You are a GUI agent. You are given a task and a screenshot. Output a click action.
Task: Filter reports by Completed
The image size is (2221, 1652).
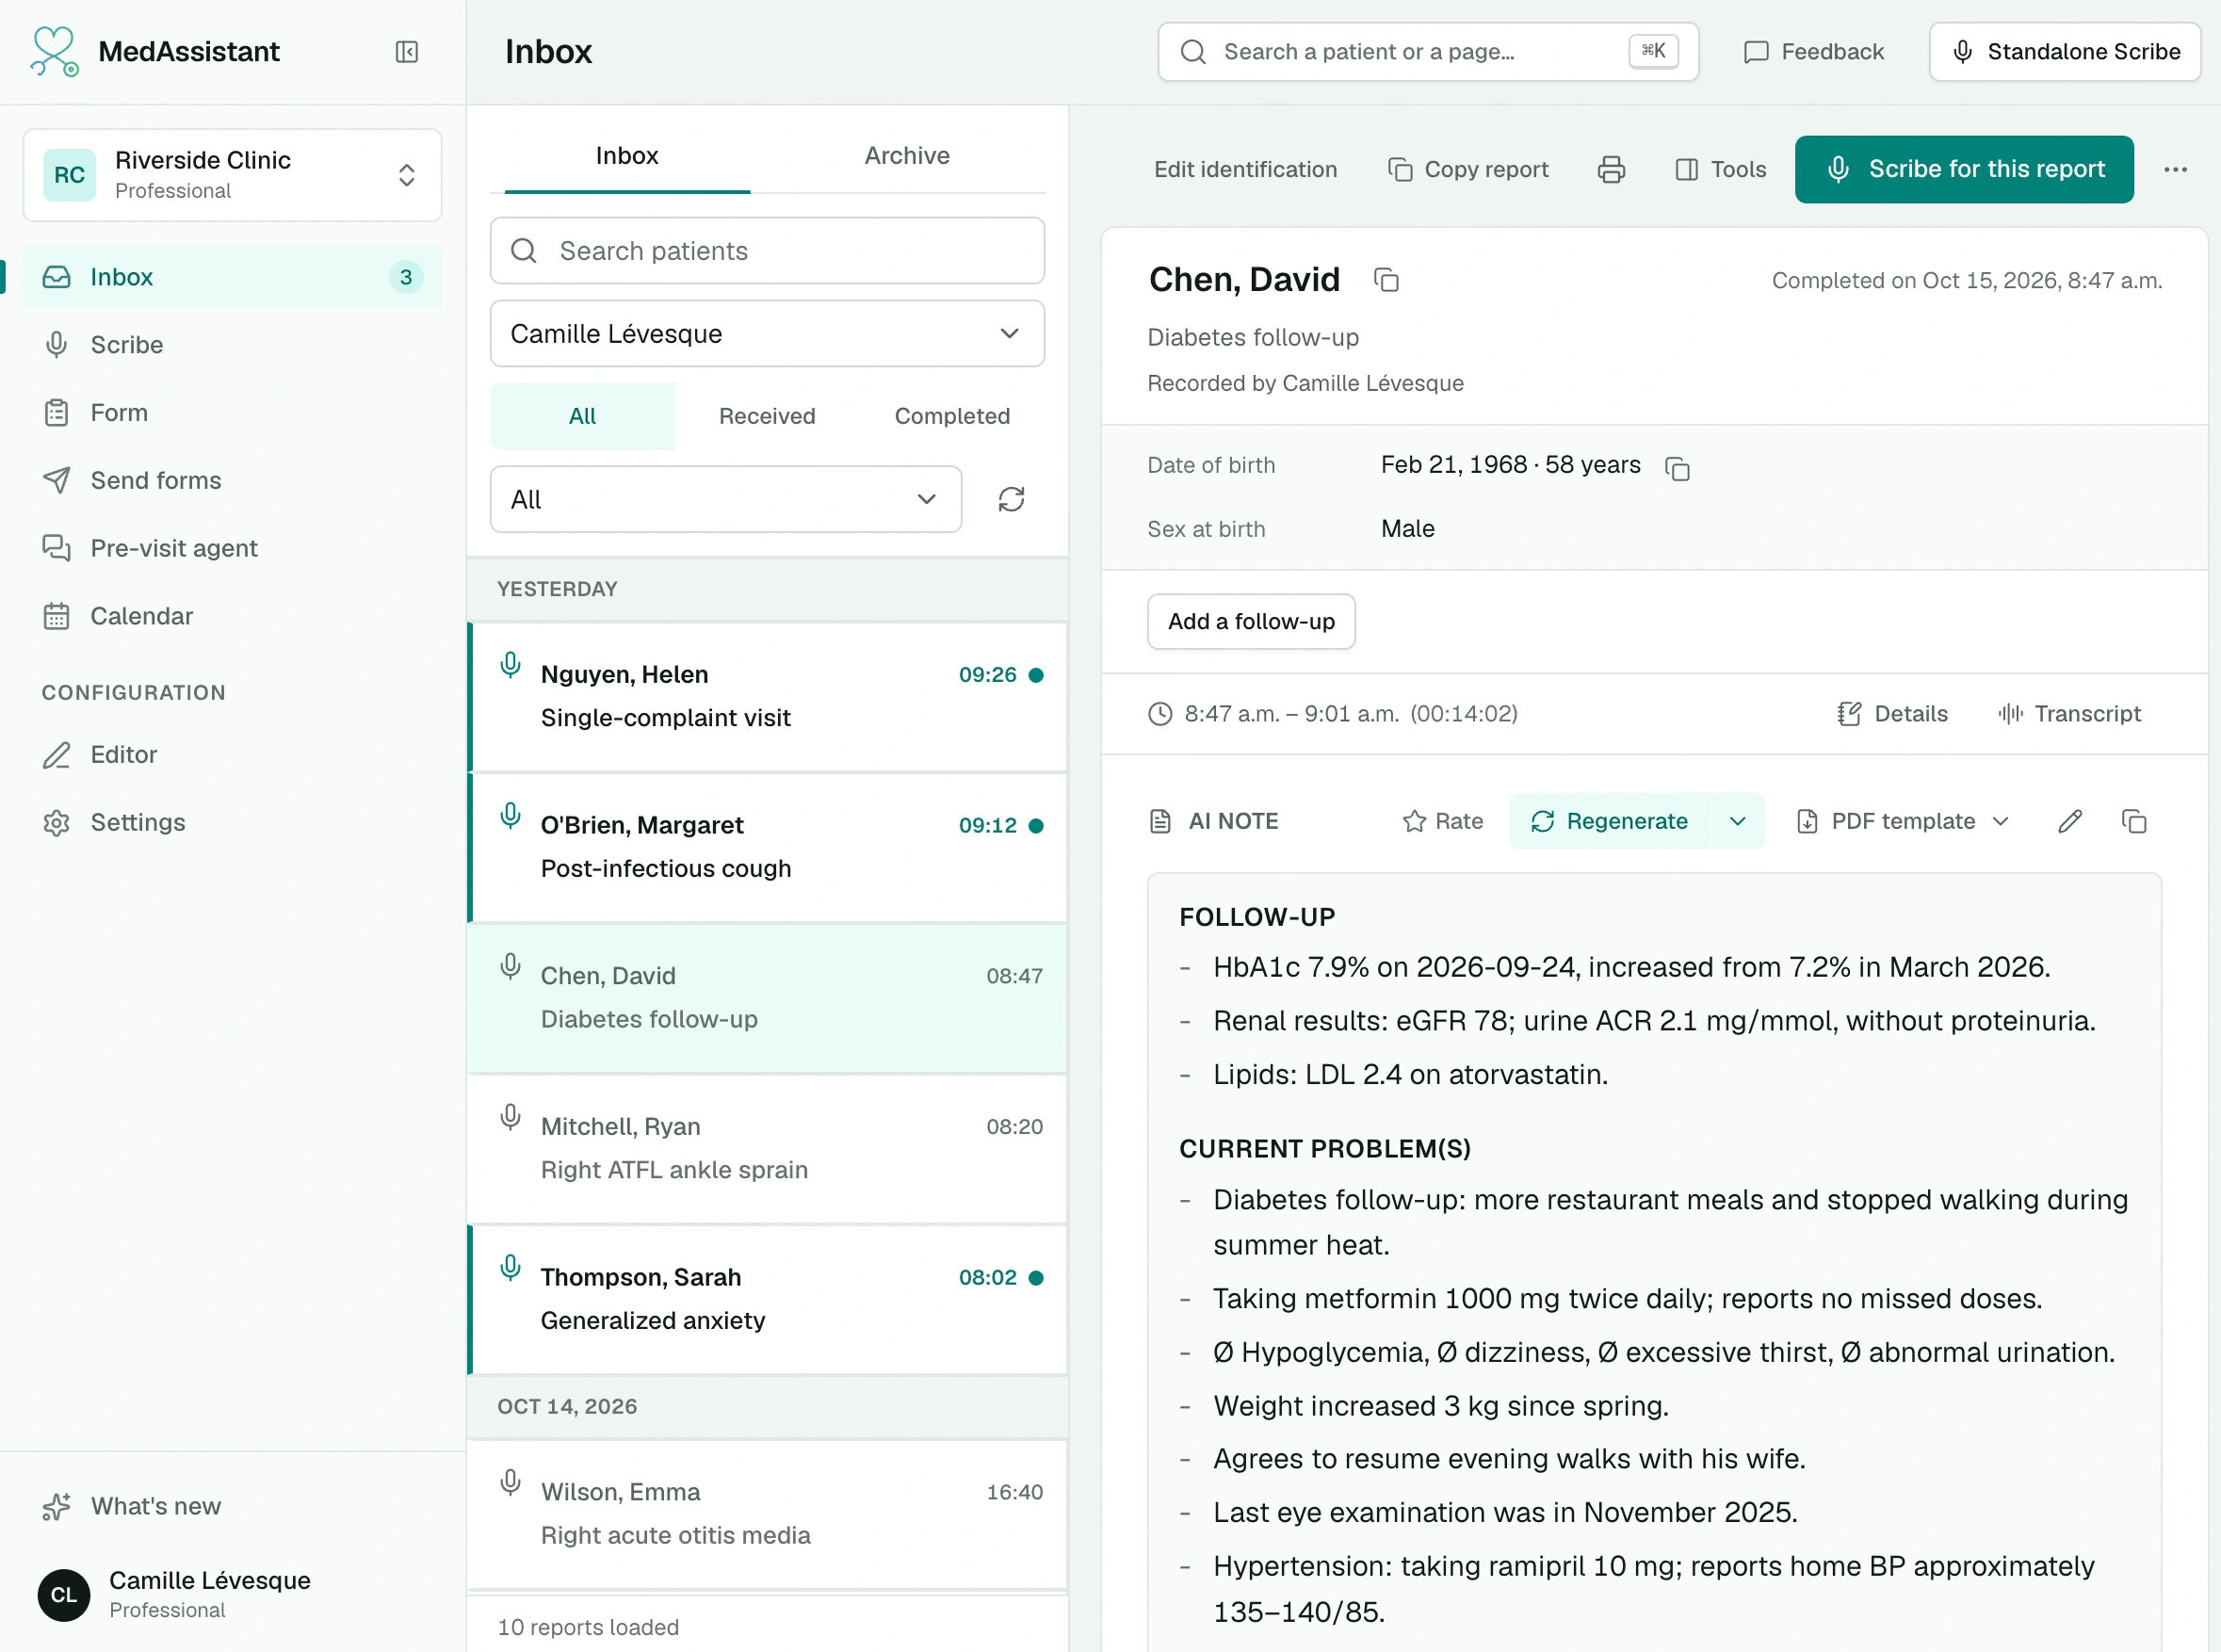click(952, 416)
